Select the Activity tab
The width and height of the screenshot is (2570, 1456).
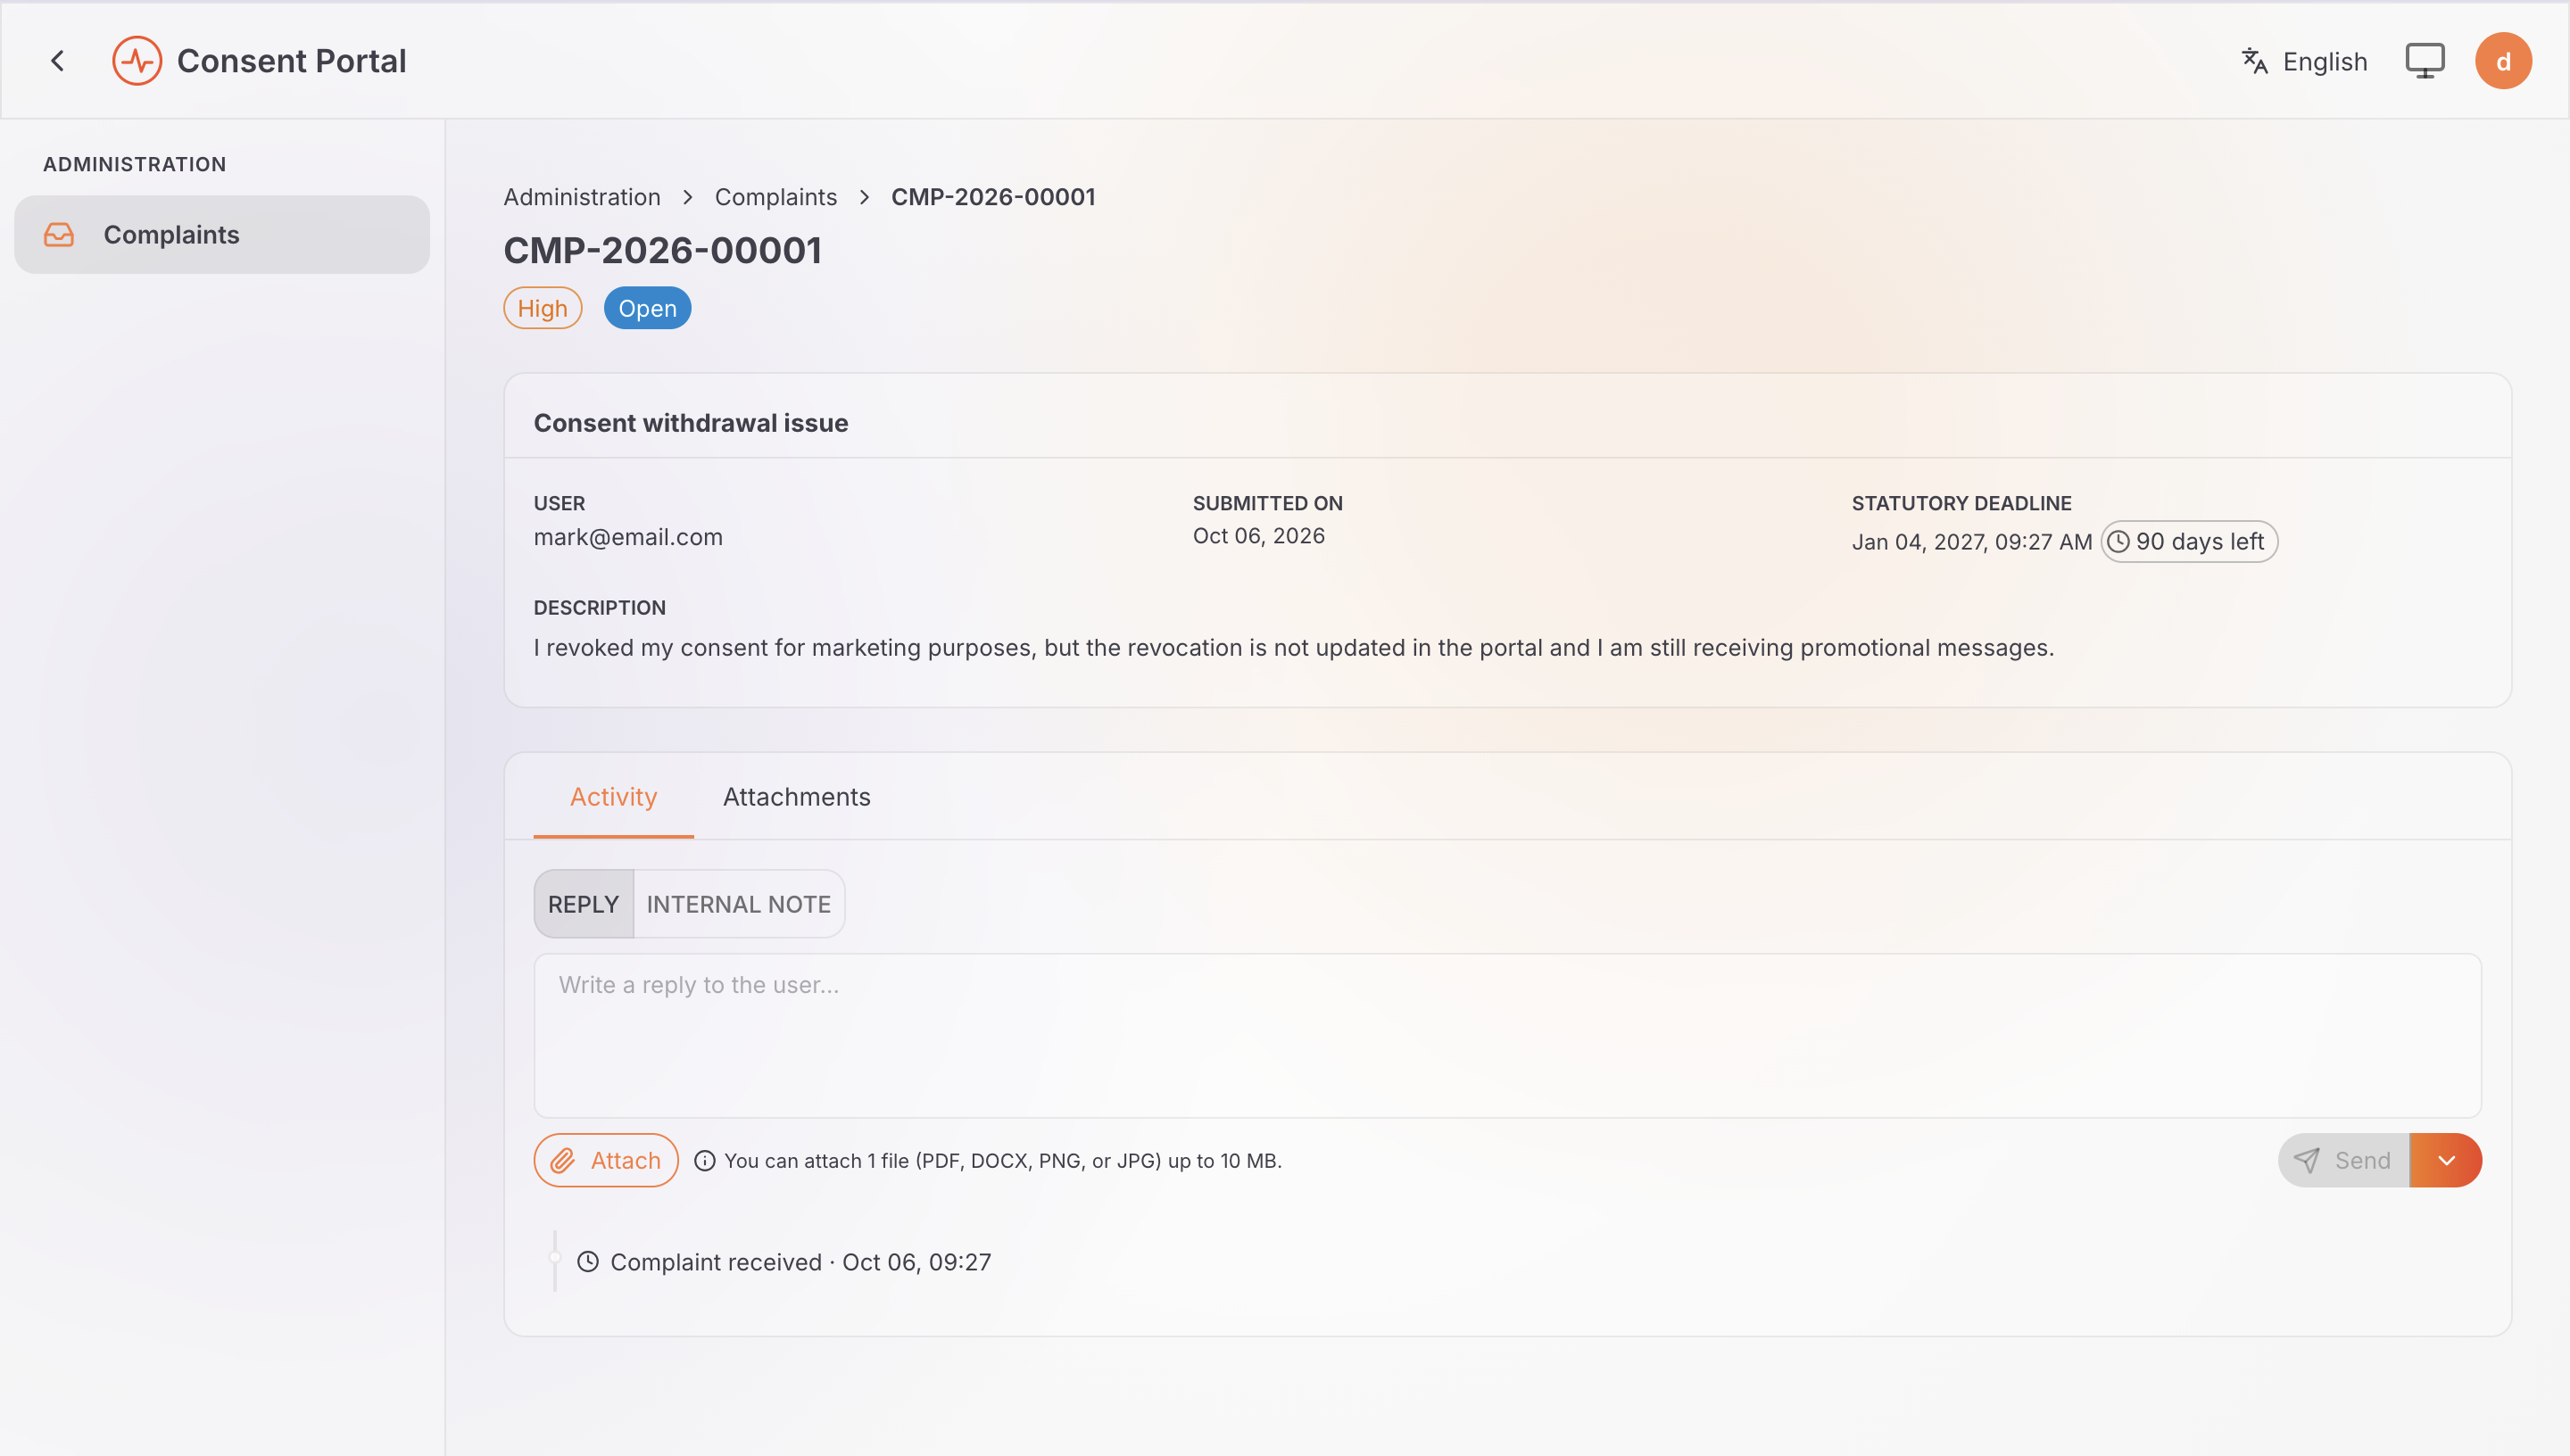coord(613,796)
